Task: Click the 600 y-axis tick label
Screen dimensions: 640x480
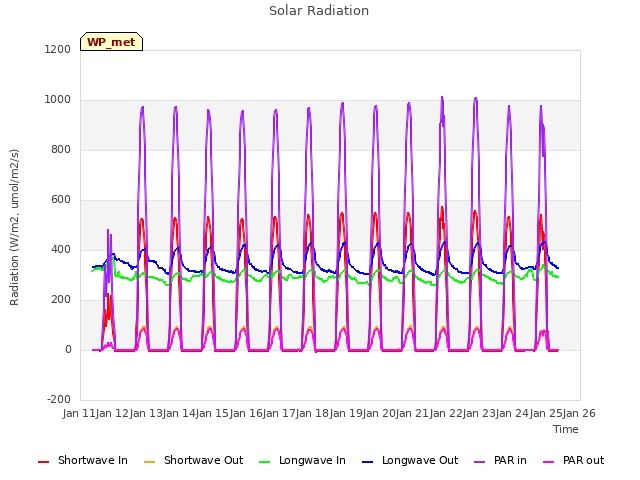Action: coord(61,200)
